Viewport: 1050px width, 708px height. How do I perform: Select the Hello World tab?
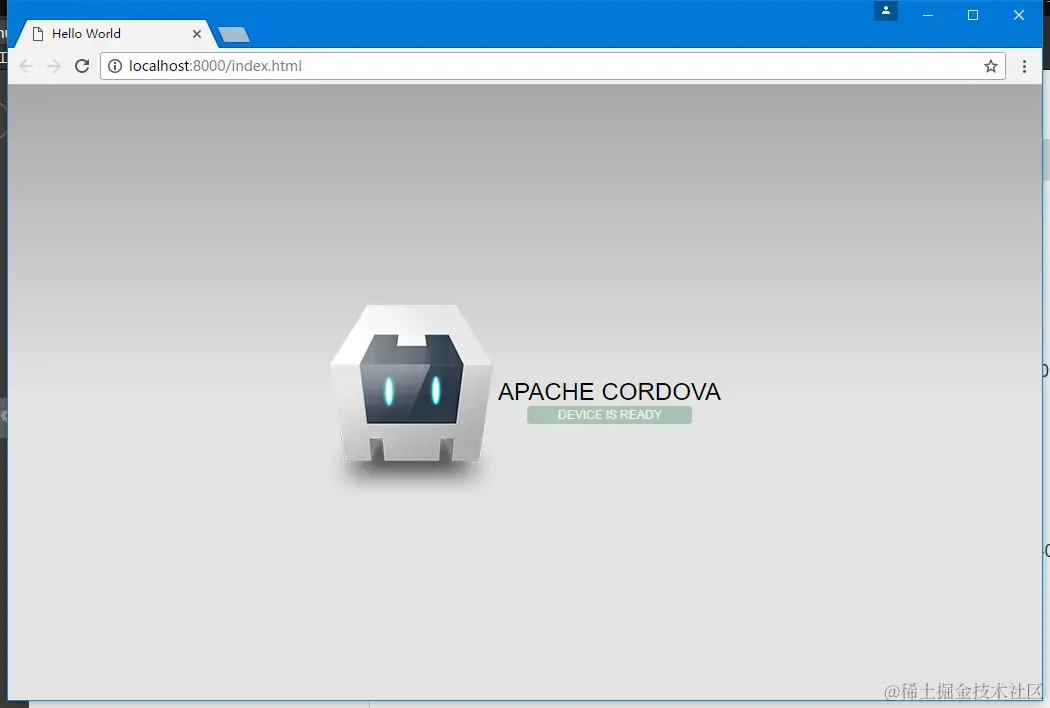[117, 33]
